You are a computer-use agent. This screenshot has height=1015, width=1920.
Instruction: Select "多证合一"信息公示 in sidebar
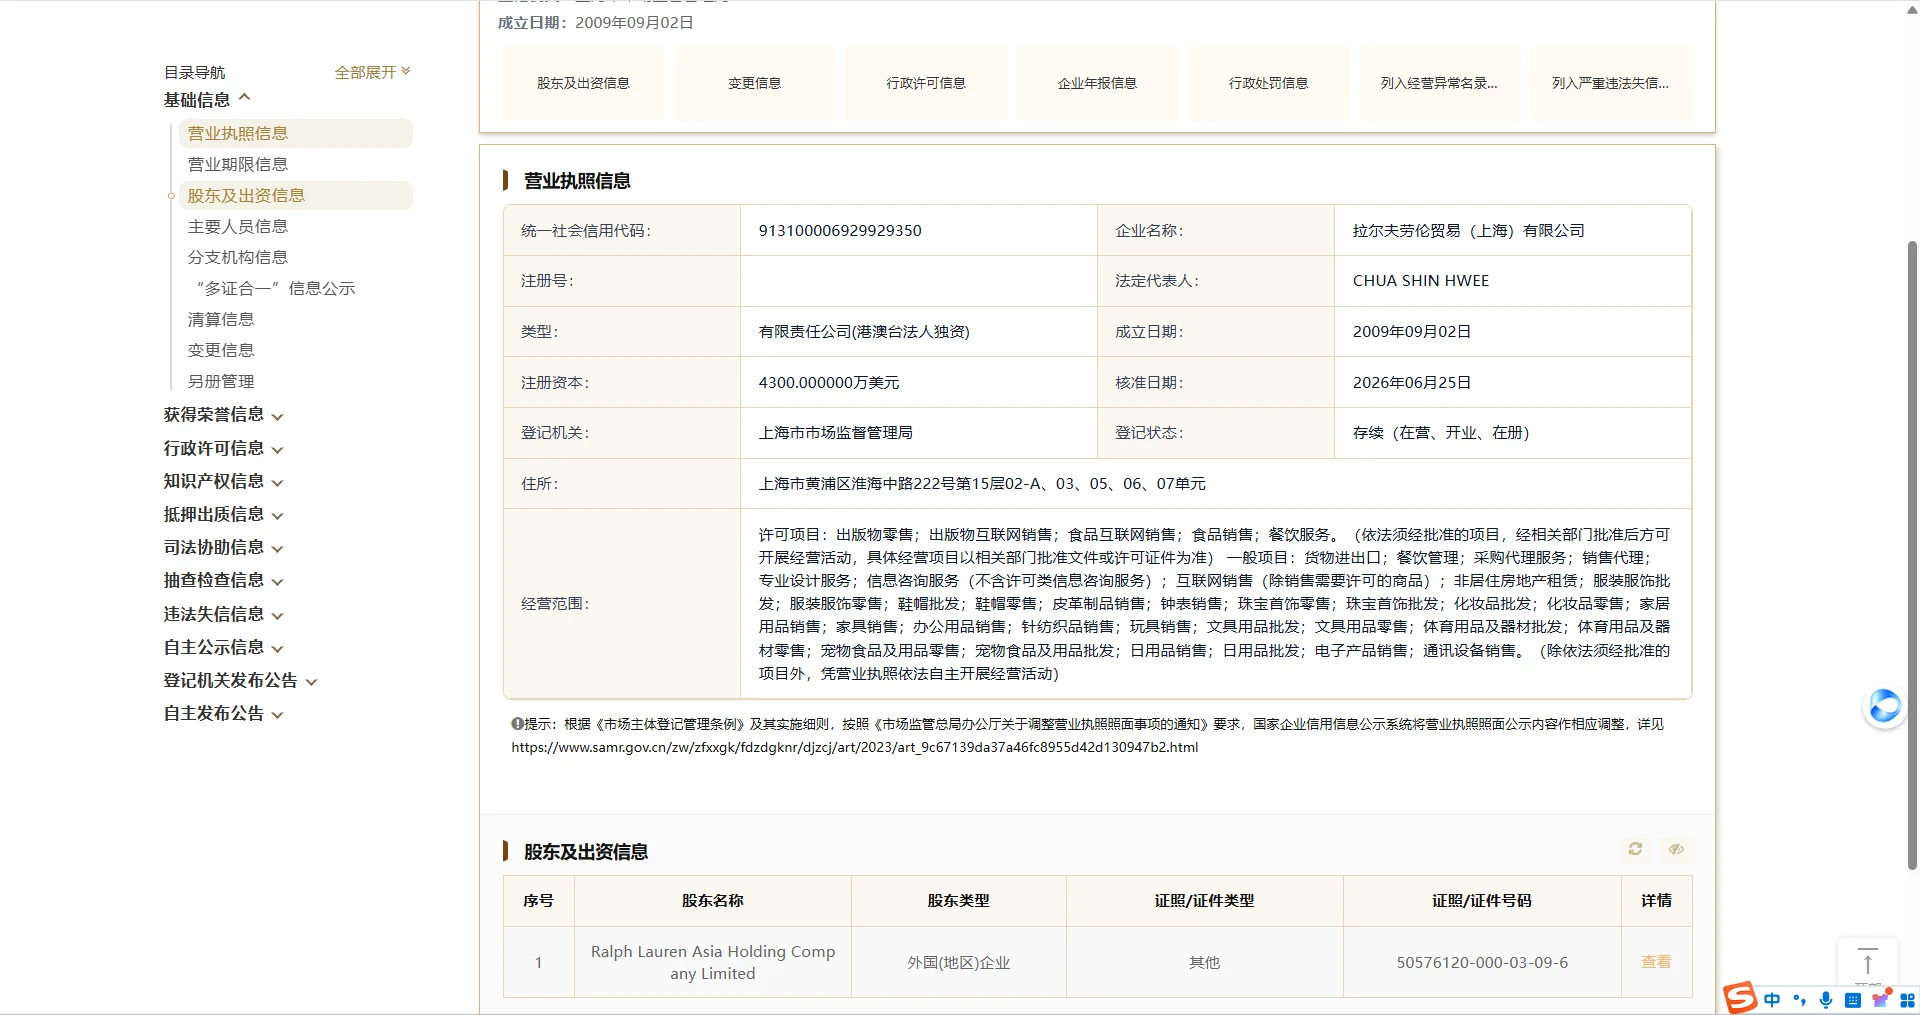click(x=275, y=288)
